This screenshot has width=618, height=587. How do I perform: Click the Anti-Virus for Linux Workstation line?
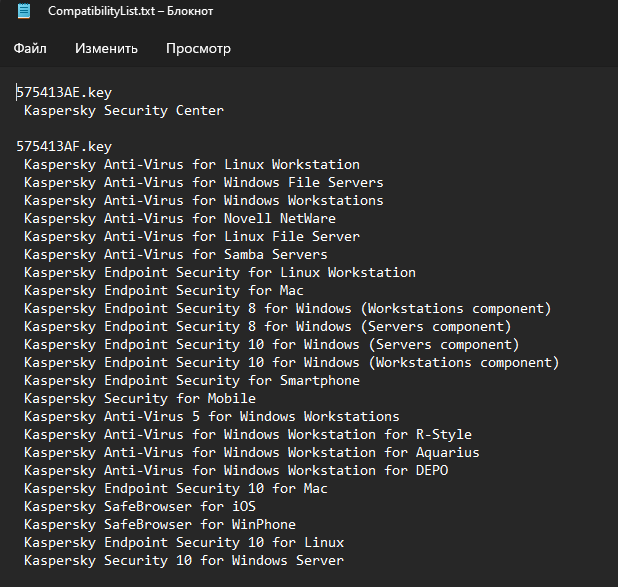click(x=192, y=164)
